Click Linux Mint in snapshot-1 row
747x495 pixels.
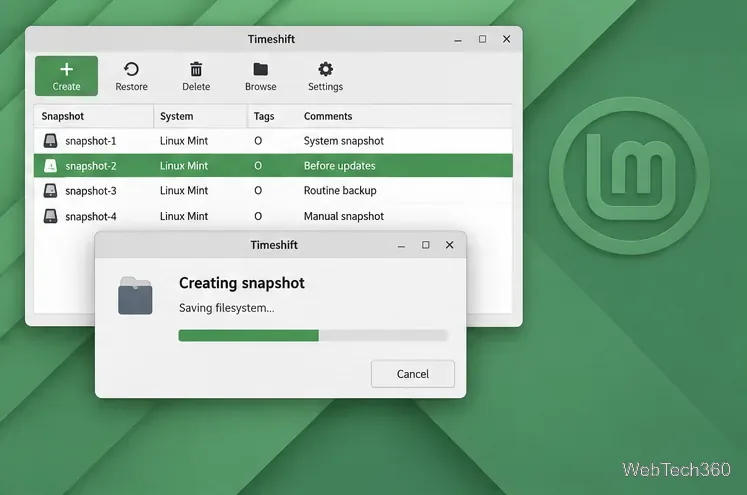pyautogui.click(x=184, y=141)
